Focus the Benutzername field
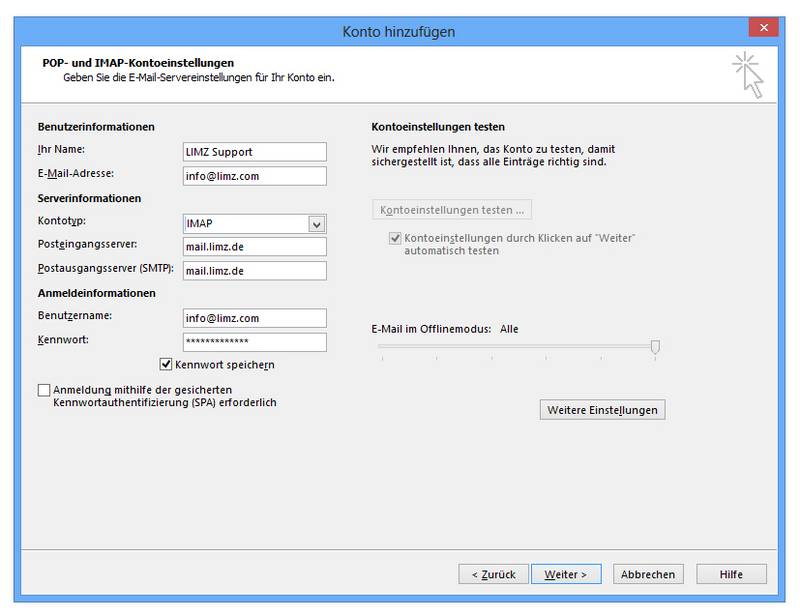Image resolution: width=800 pixels, height=616 pixels. 255,318
